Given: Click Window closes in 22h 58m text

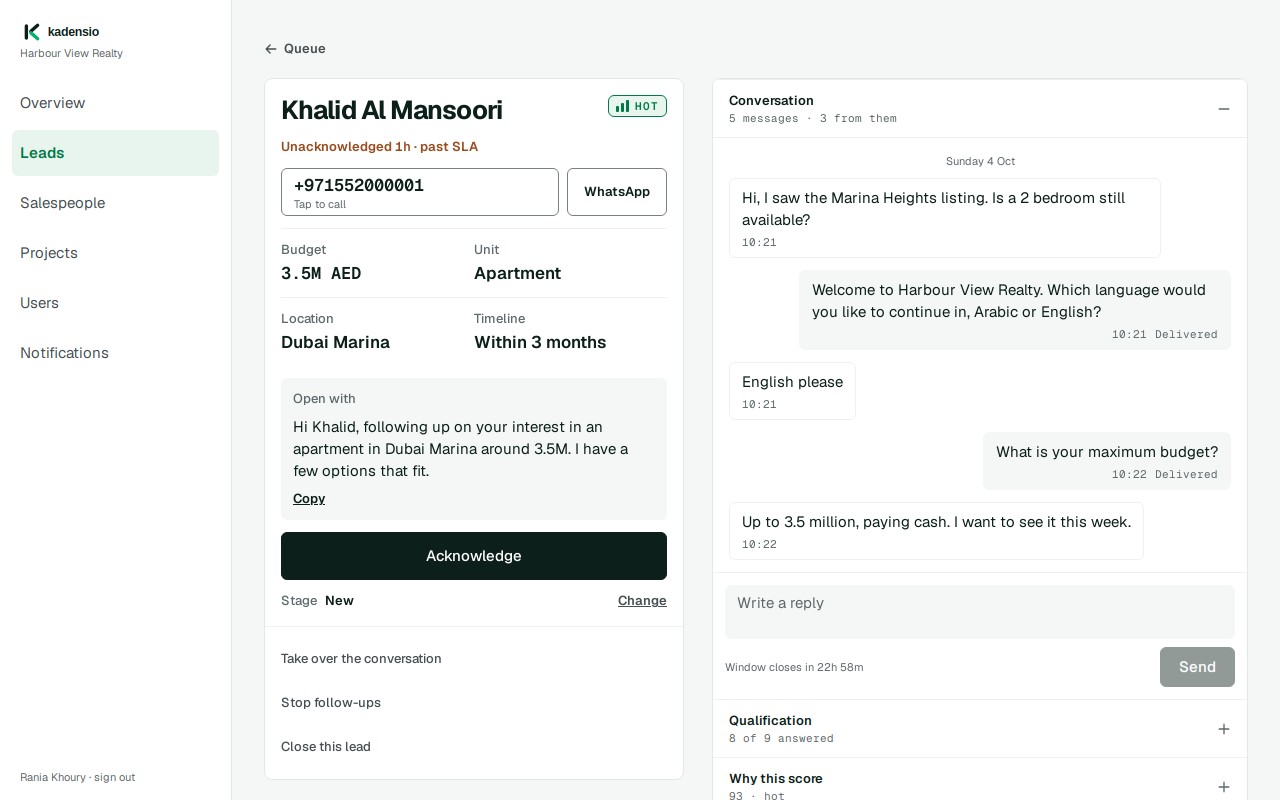Looking at the screenshot, I should [x=794, y=667].
